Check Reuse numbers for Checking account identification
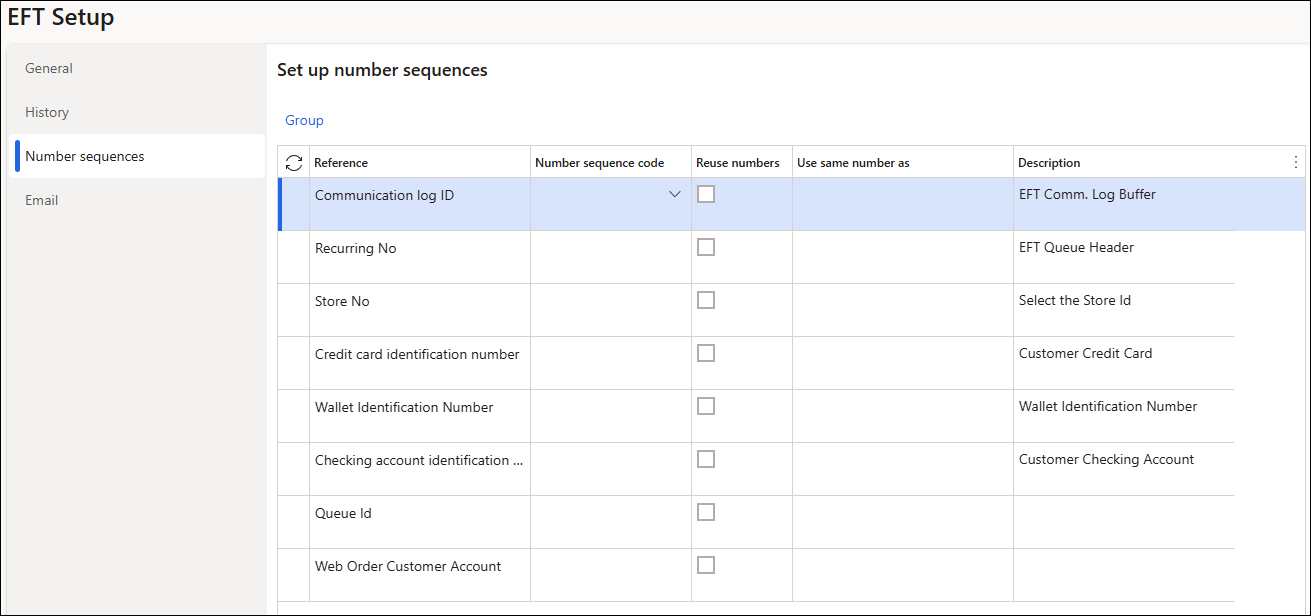The height and width of the screenshot is (616, 1311). pos(706,459)
